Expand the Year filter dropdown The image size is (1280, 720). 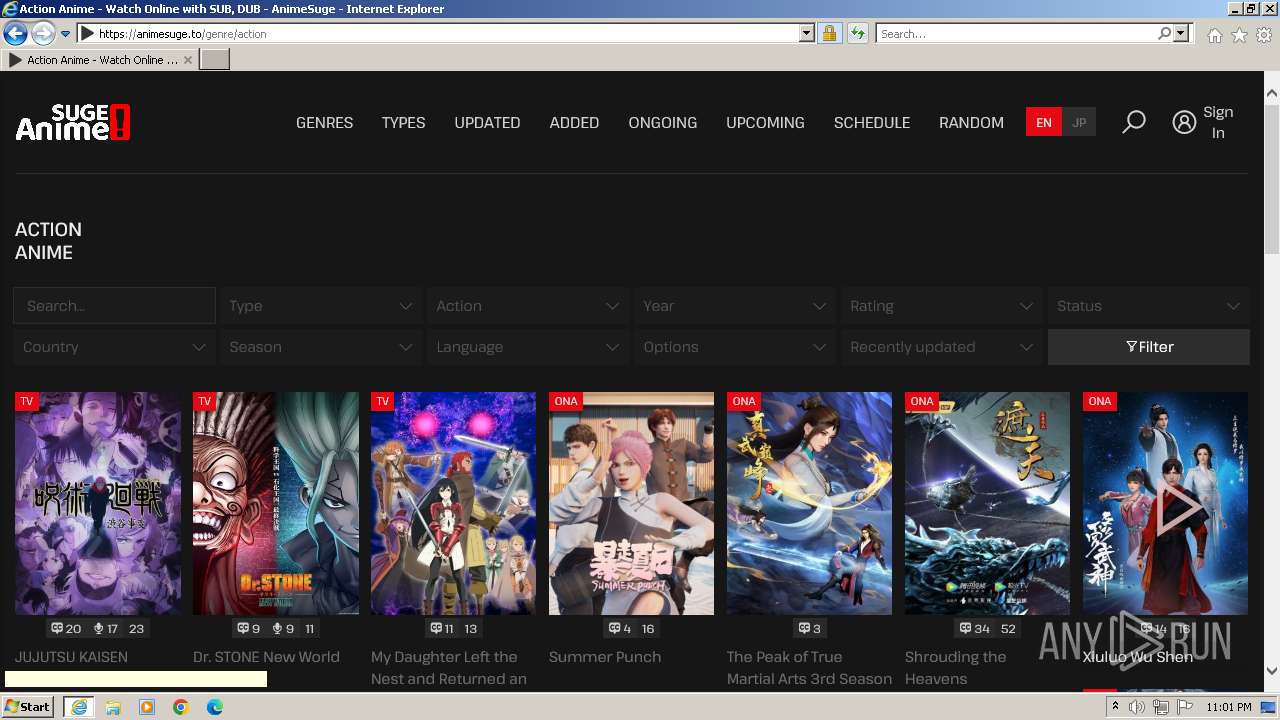coord(734,306)
